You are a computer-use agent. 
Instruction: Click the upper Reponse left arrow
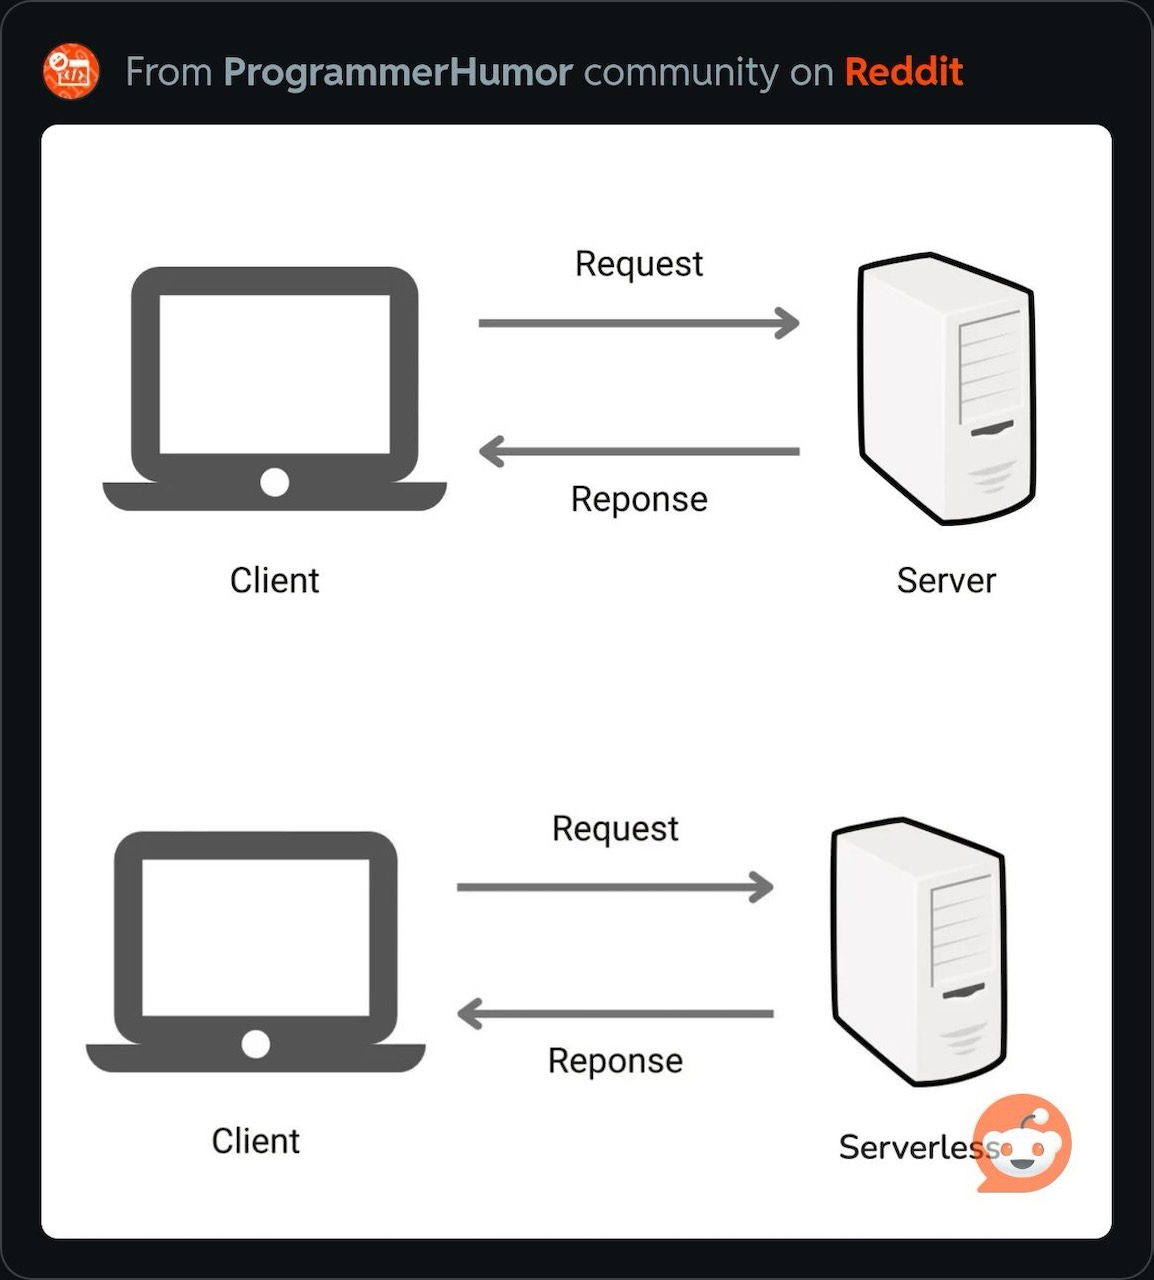639,451
